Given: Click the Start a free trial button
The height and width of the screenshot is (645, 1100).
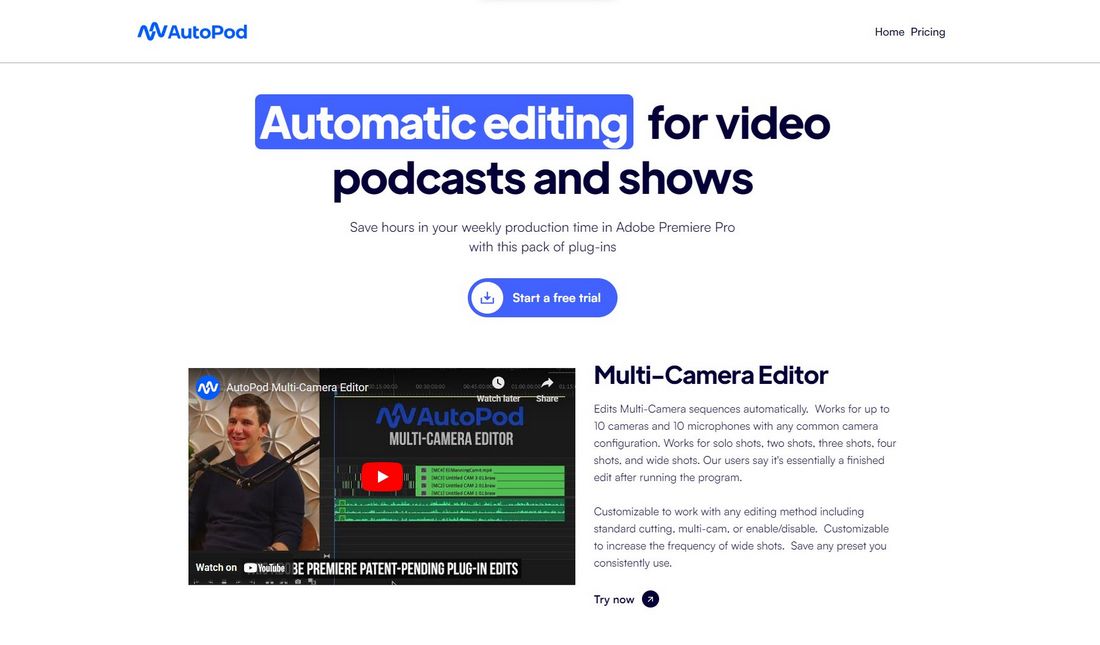Looking at the screenshot, I should pyautogui.click(x=542, y=298).
